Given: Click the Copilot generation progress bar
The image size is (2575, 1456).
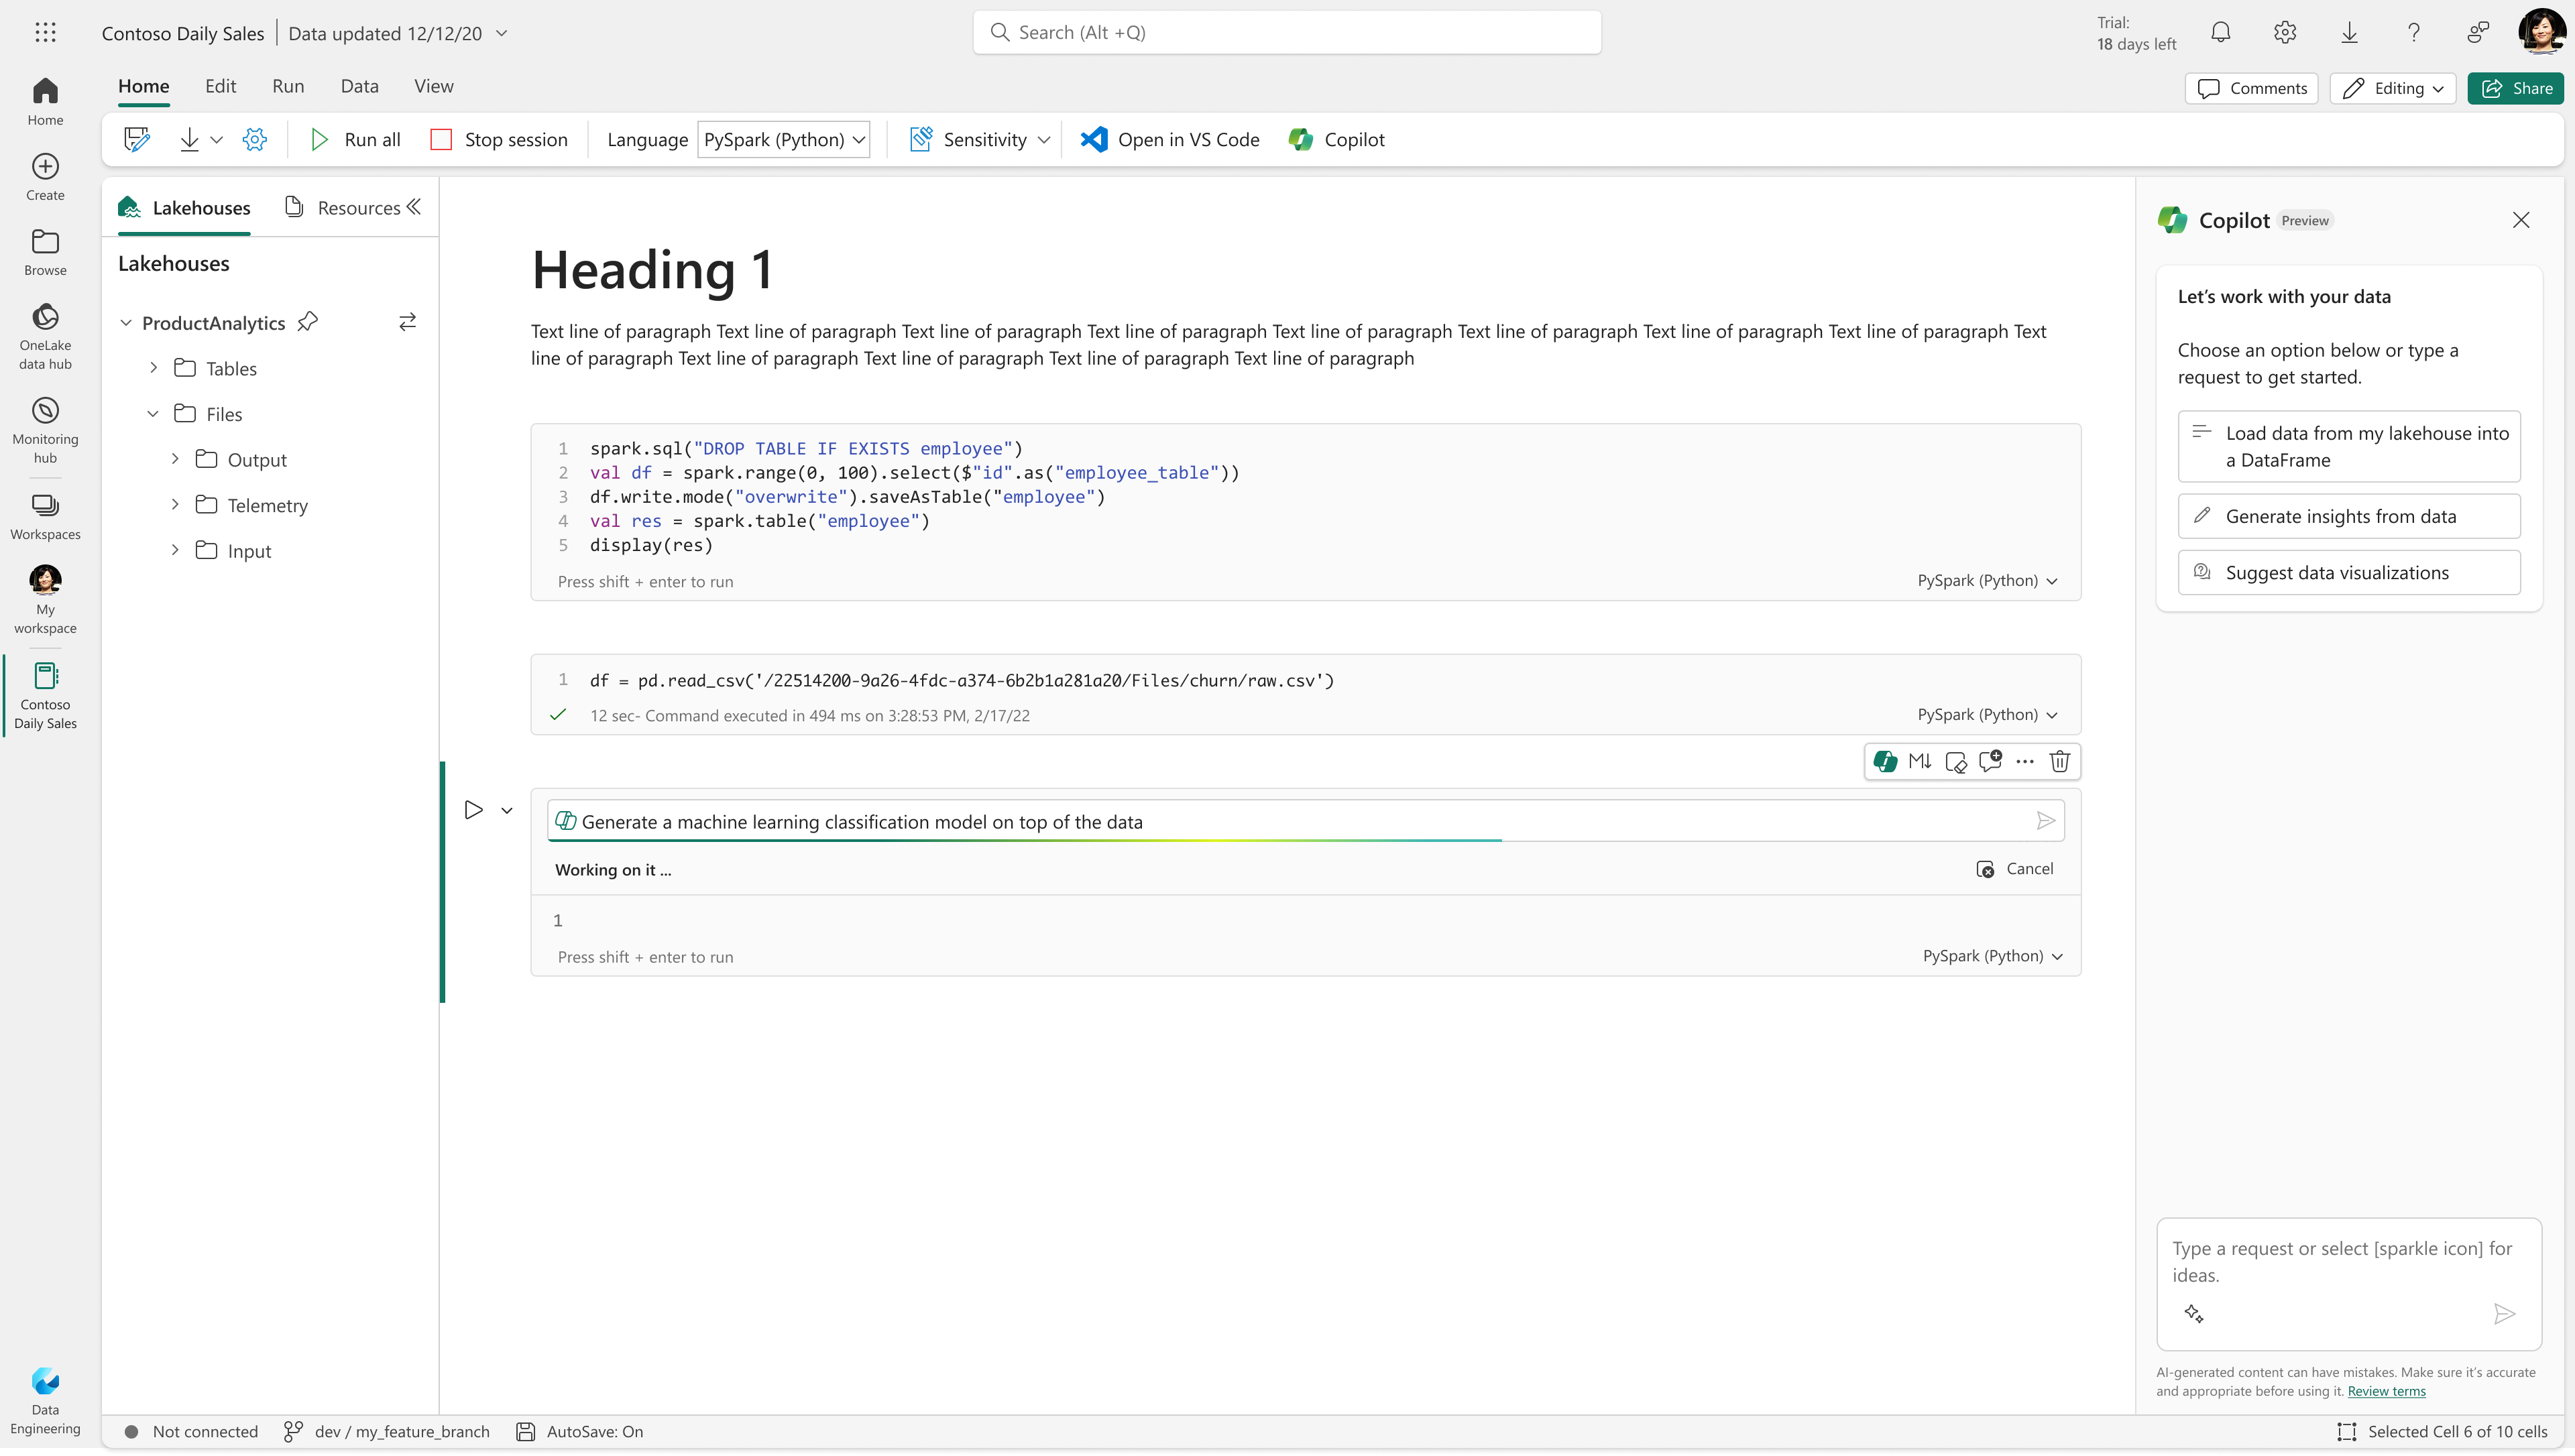Looking at the screenshot, I should (x=1025, y=840).
